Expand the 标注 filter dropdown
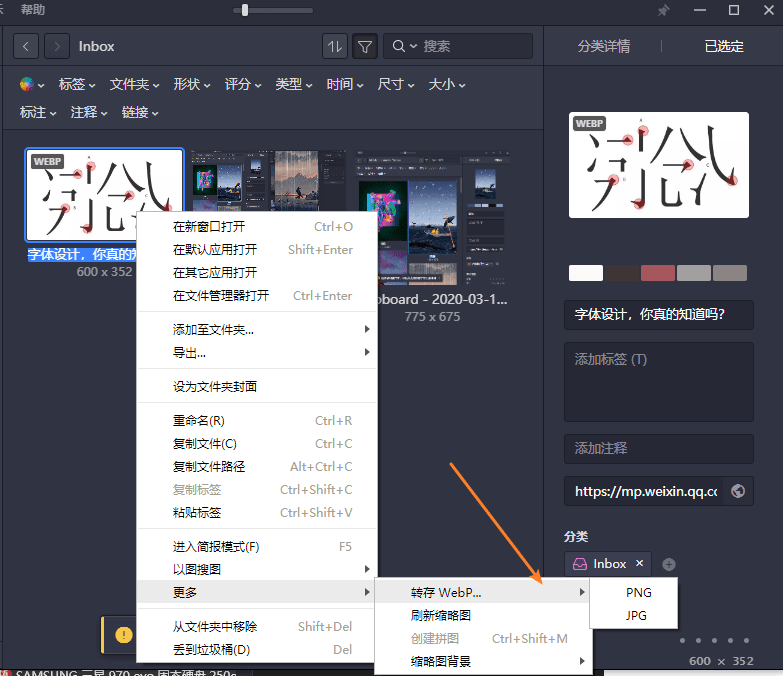 (x=38, y=112)
